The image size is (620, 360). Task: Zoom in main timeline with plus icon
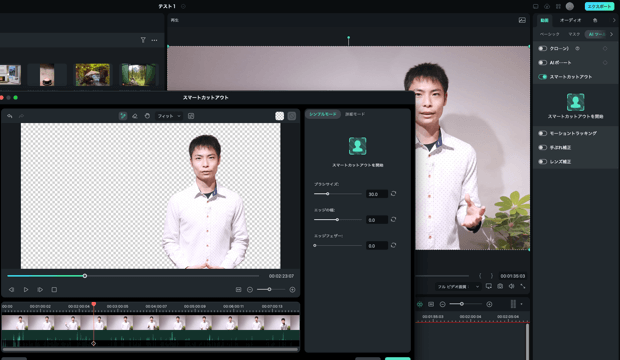click(489, 304)
